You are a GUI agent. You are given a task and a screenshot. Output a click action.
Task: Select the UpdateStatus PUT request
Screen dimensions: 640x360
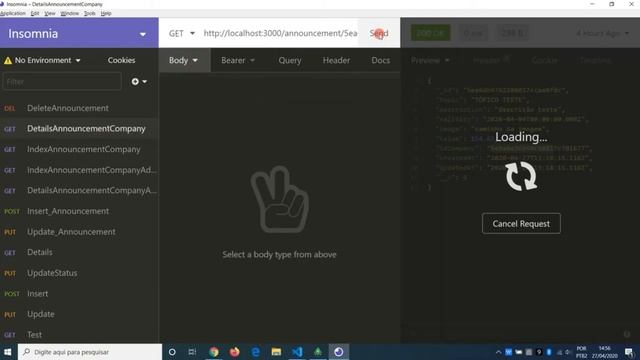(x=79, y=273)
